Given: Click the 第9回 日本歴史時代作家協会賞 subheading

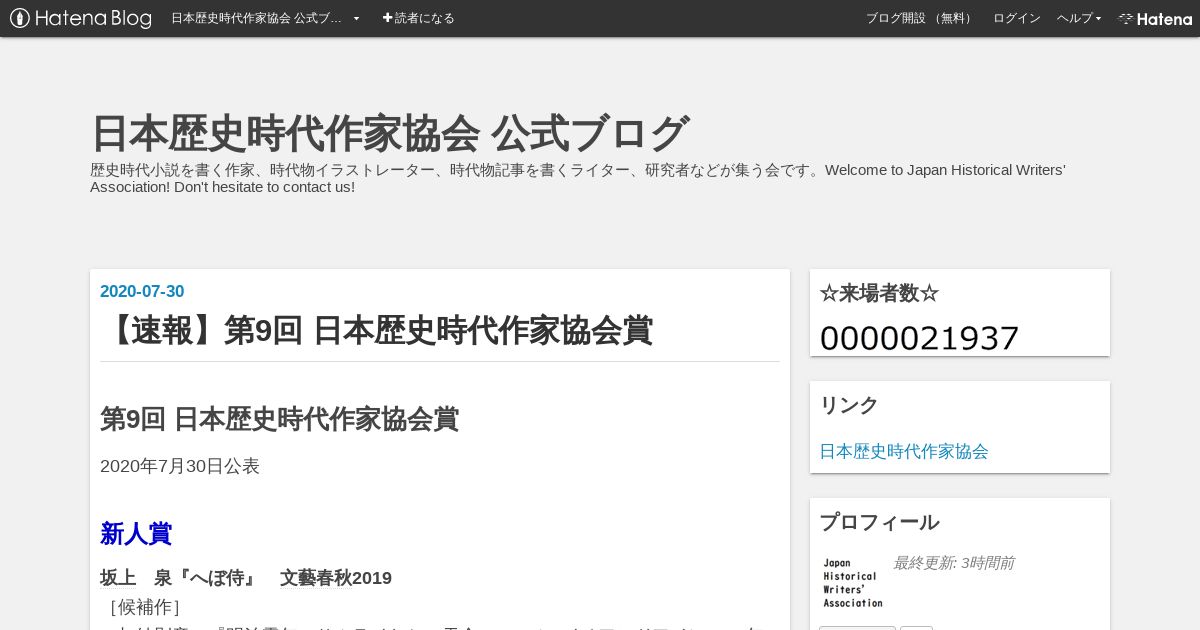Looking at the screenshot, I should point(279,419).
